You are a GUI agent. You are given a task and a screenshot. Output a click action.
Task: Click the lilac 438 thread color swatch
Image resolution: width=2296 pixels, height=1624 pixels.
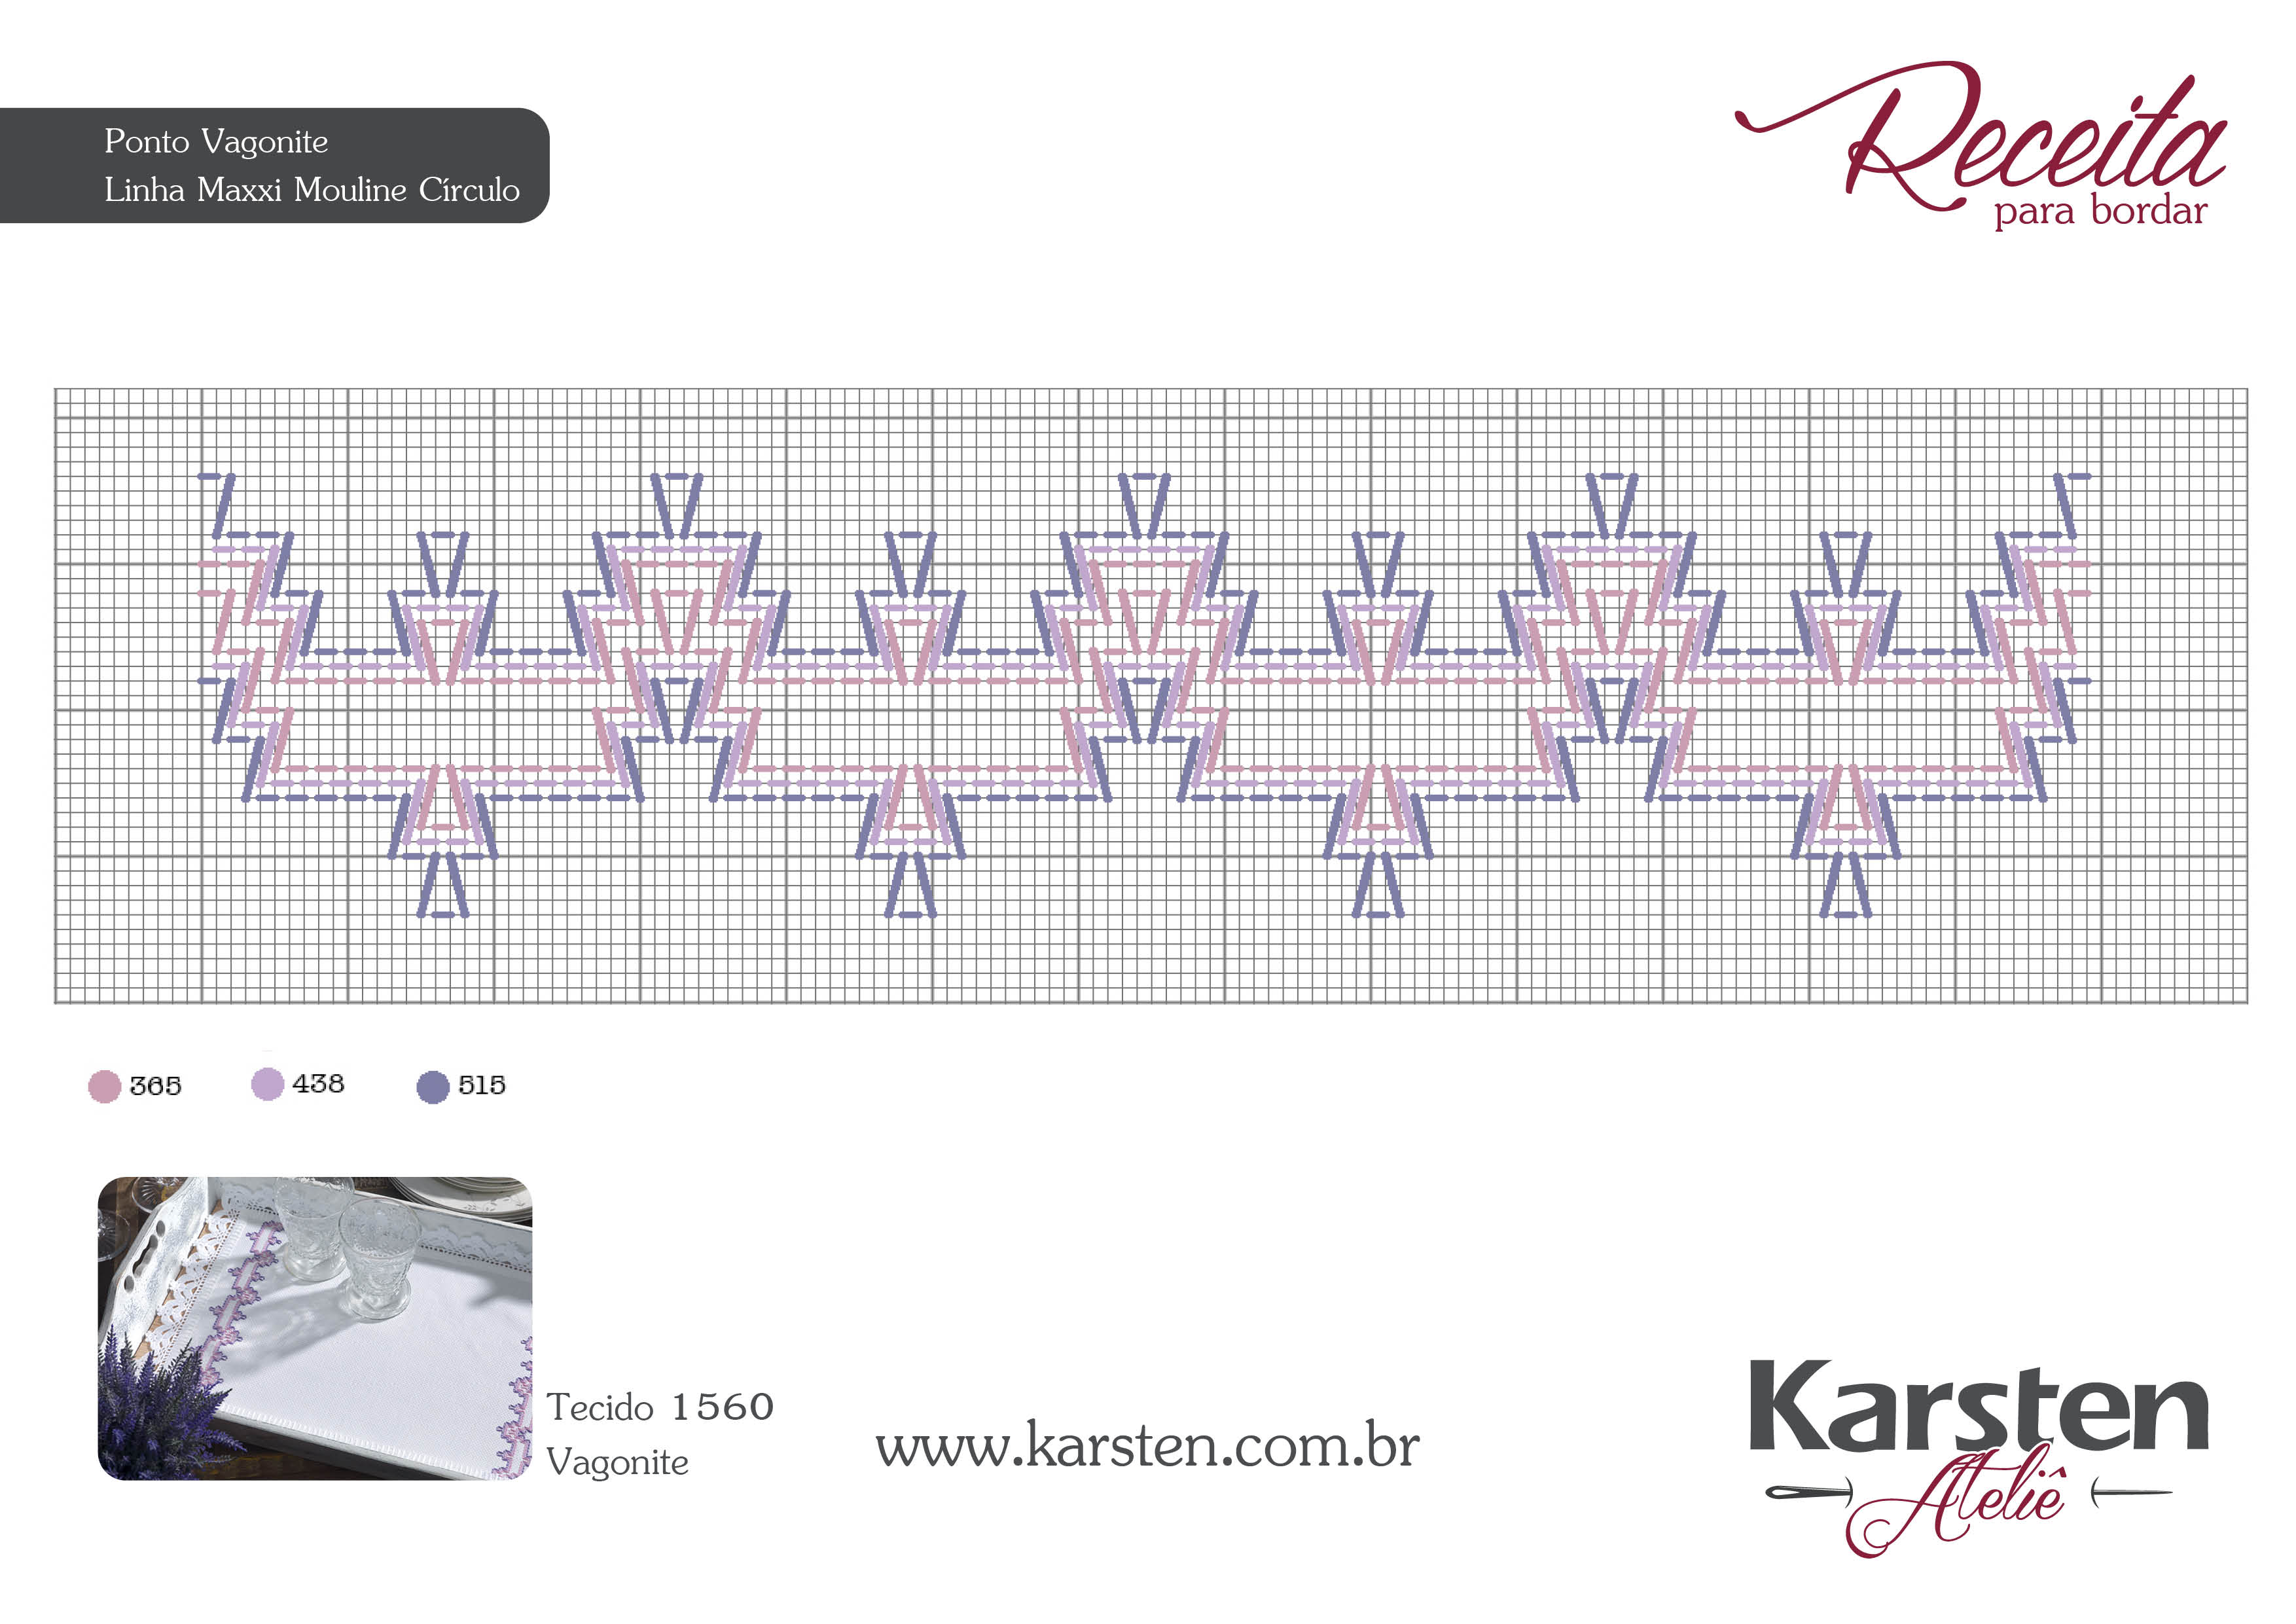click(268, 1084)
